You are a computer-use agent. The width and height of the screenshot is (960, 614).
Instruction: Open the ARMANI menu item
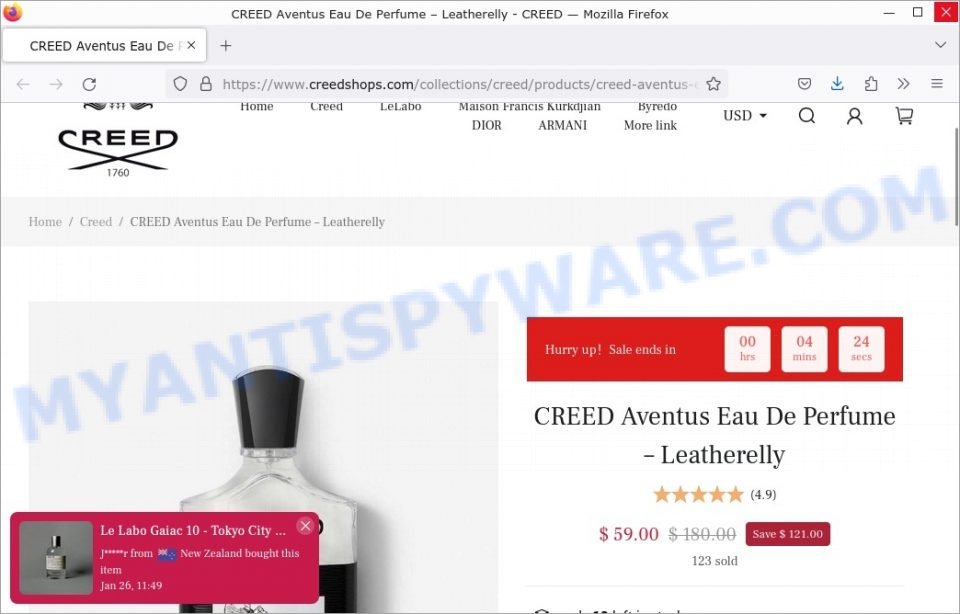coord(562,125)
